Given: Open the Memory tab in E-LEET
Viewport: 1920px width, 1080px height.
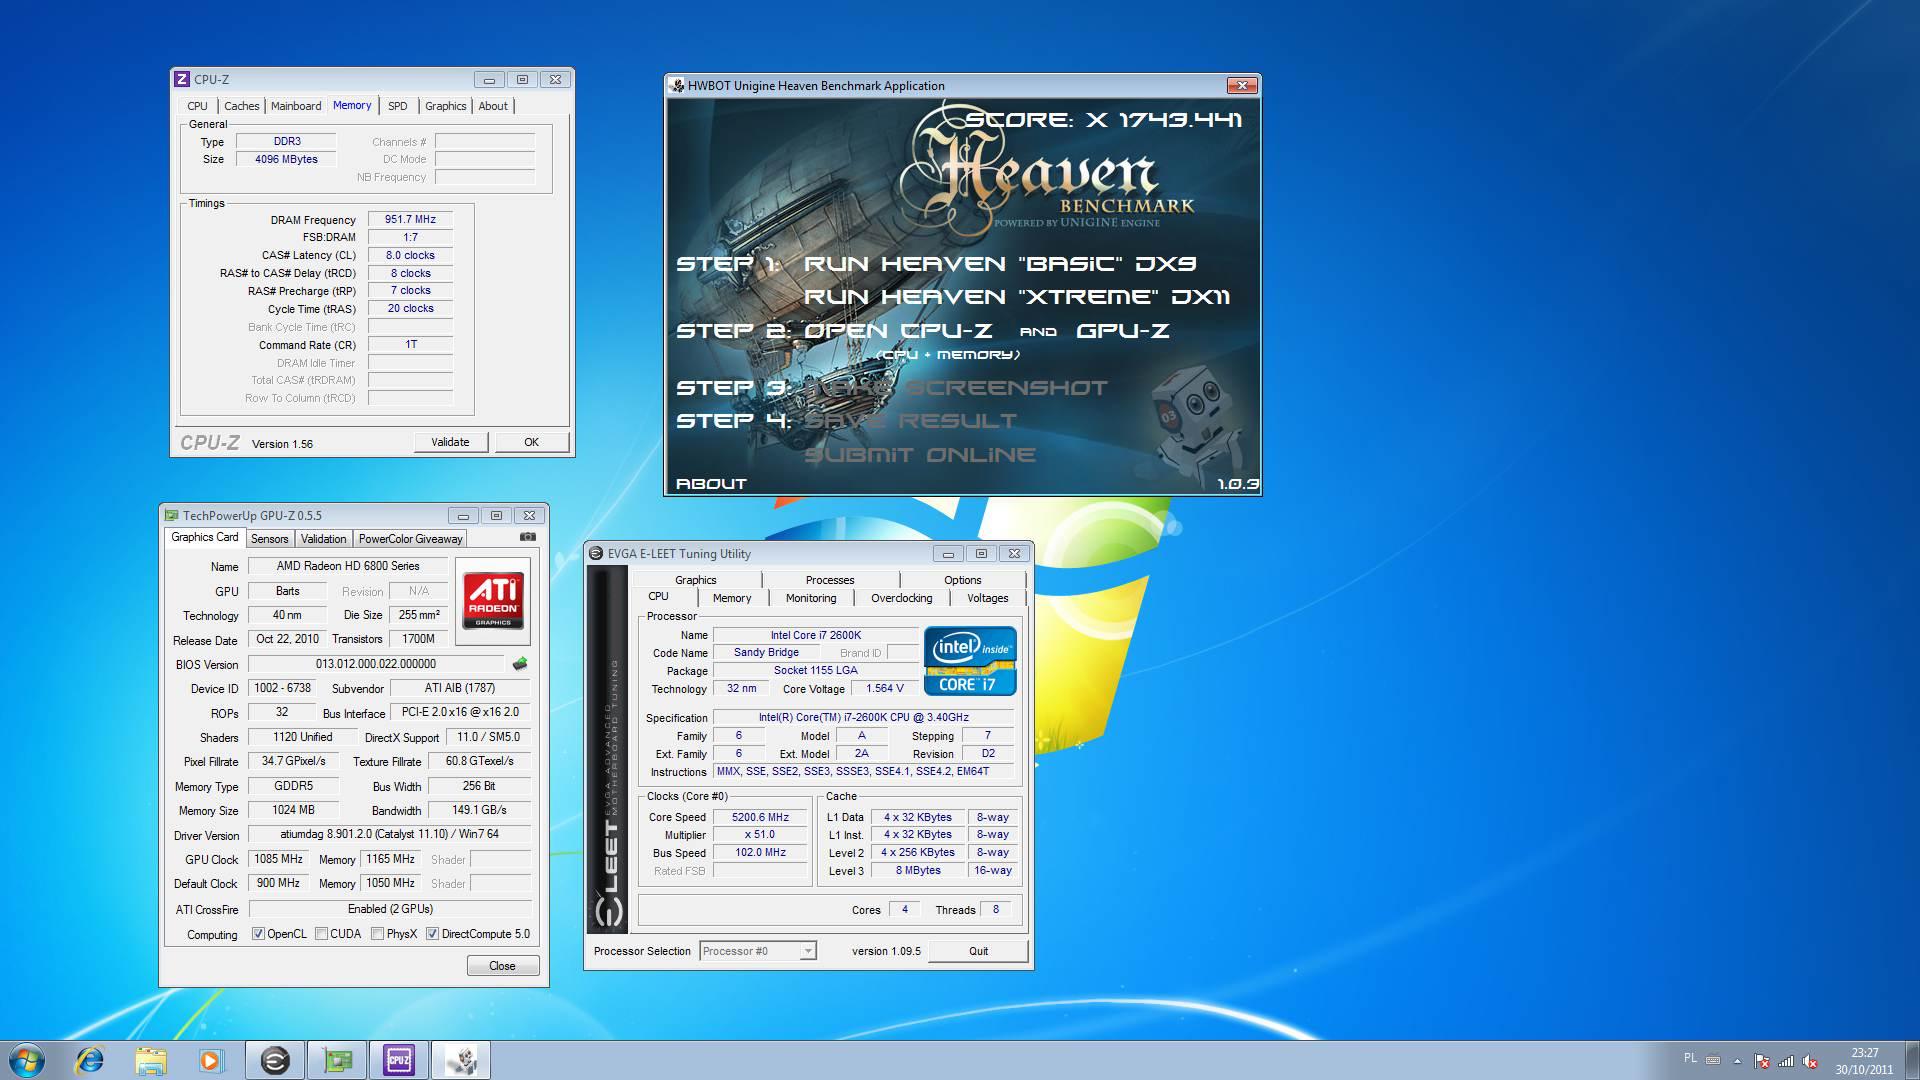Looking at the screenshot, I should 731,598.
